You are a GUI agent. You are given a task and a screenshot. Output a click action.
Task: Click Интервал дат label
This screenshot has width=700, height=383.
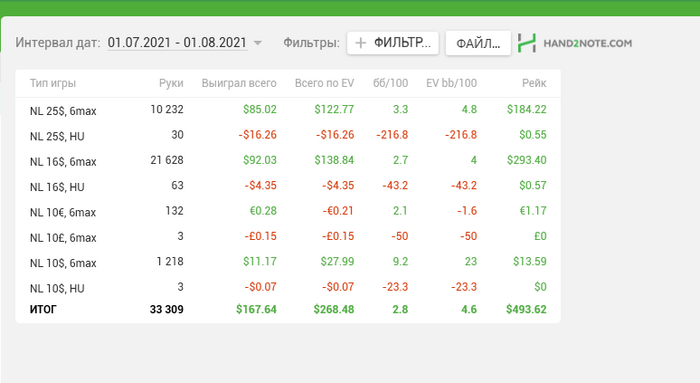(58, 43)
